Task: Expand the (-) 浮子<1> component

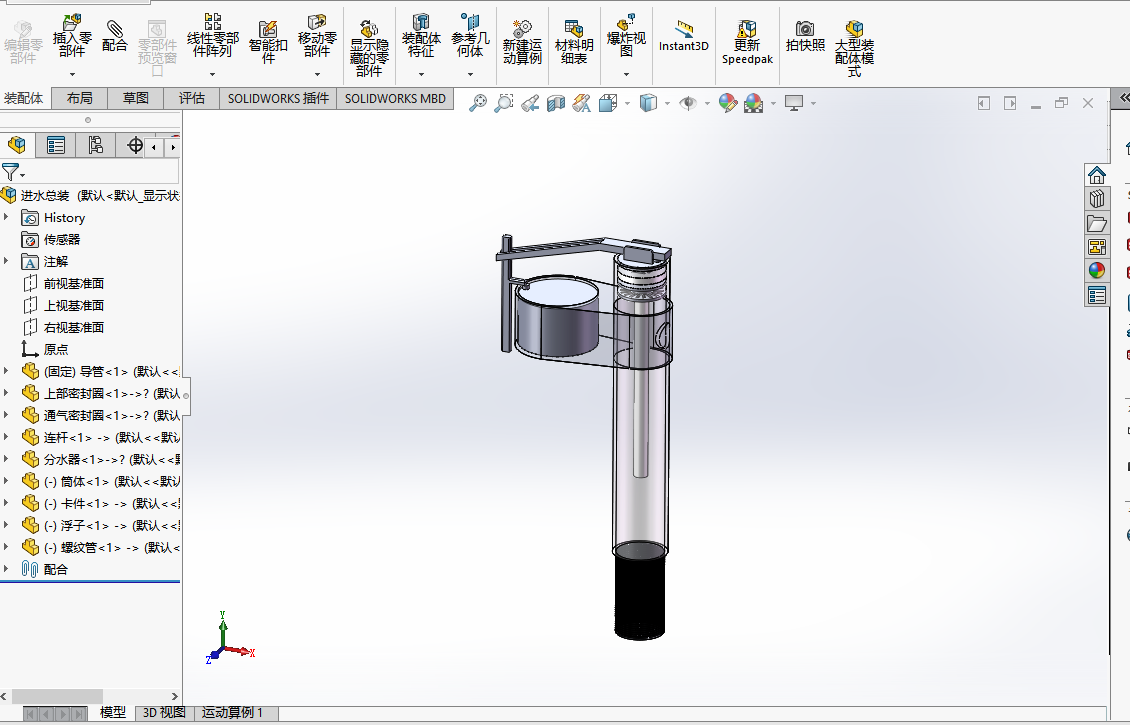Action: [6, 525]
